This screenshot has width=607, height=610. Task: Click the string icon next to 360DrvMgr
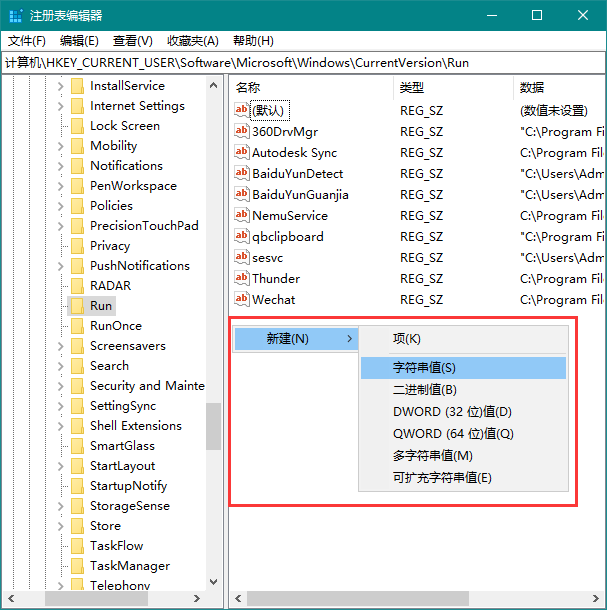242,131
